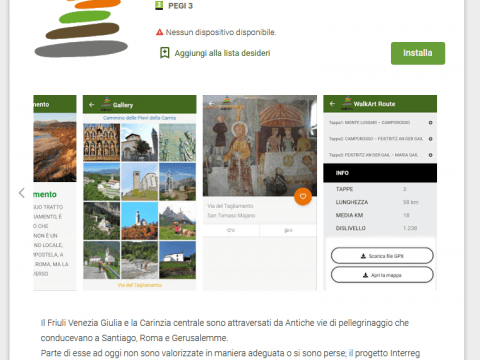480x360 pixels.
Task: Open the fresco painting screenshot thumbnail
Action: click(260, 193)
